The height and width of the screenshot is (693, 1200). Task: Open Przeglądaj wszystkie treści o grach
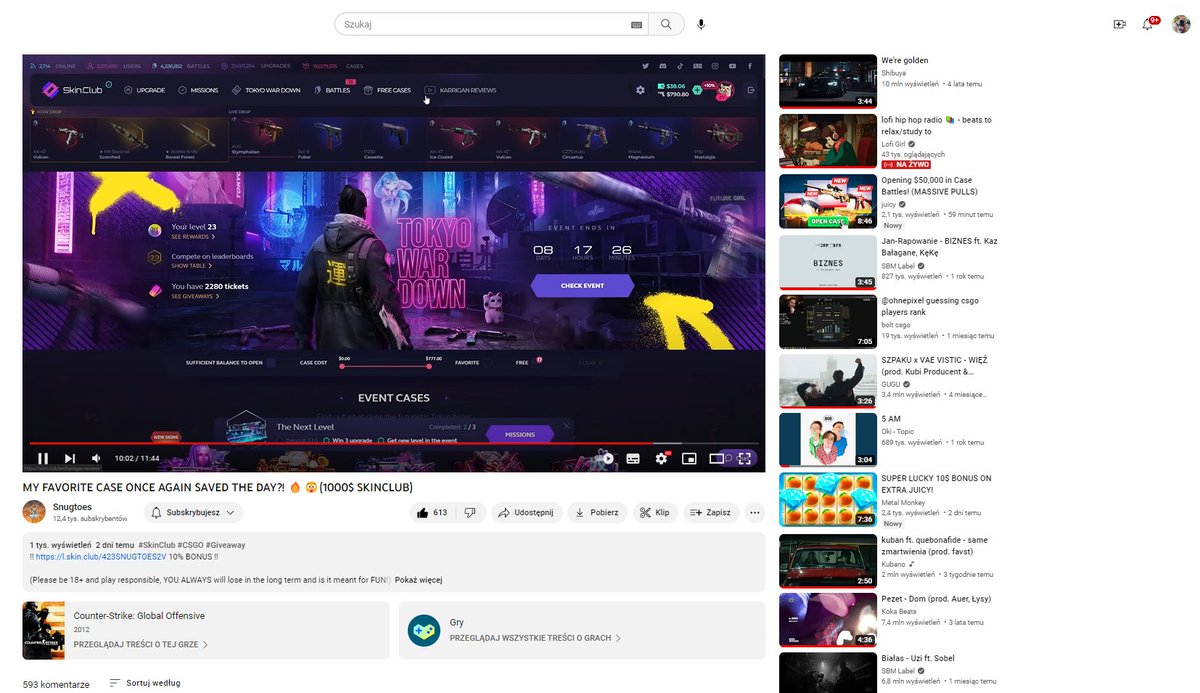535,637
